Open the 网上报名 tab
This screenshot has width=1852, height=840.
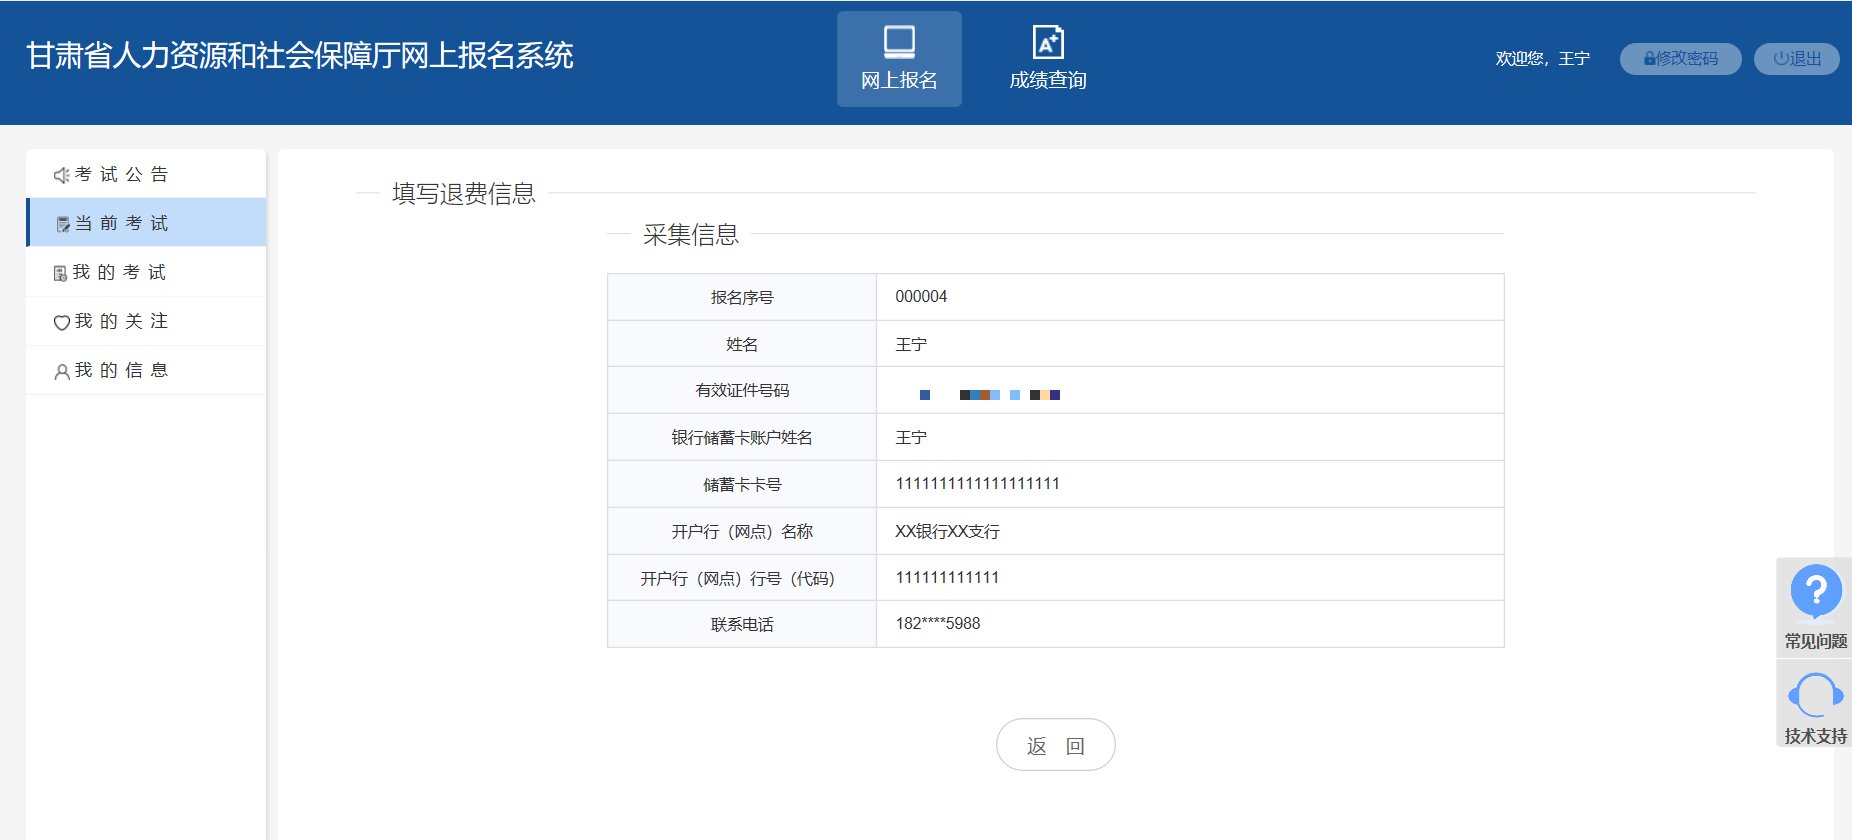[899, 59]
